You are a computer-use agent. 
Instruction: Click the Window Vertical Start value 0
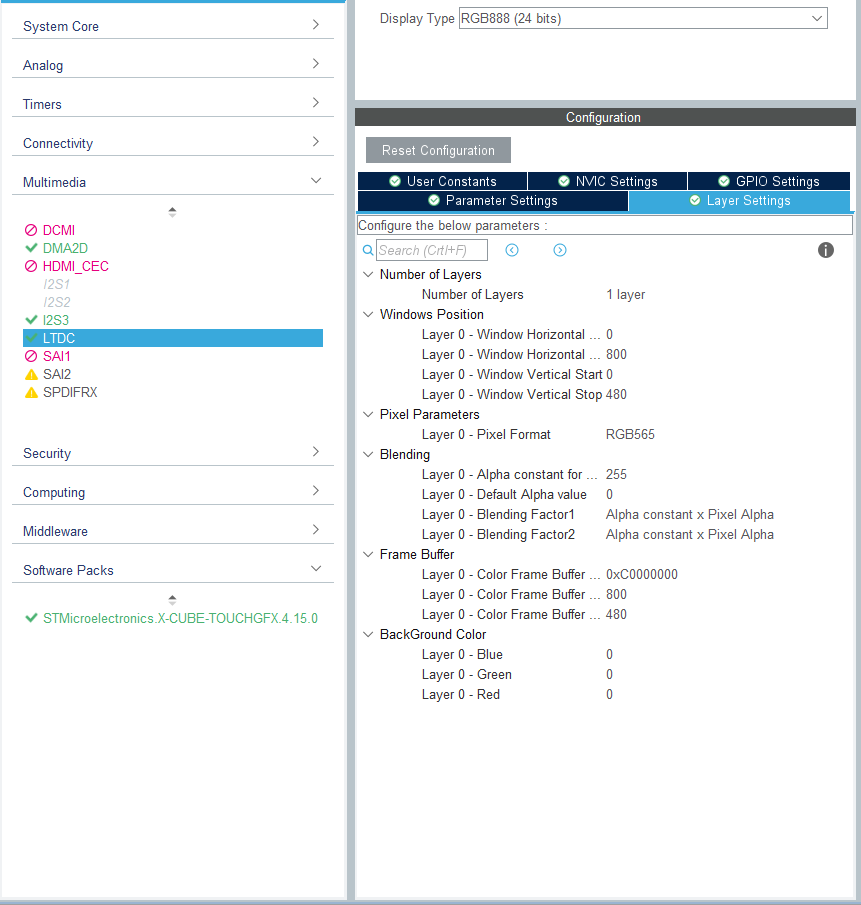(609, 375)
